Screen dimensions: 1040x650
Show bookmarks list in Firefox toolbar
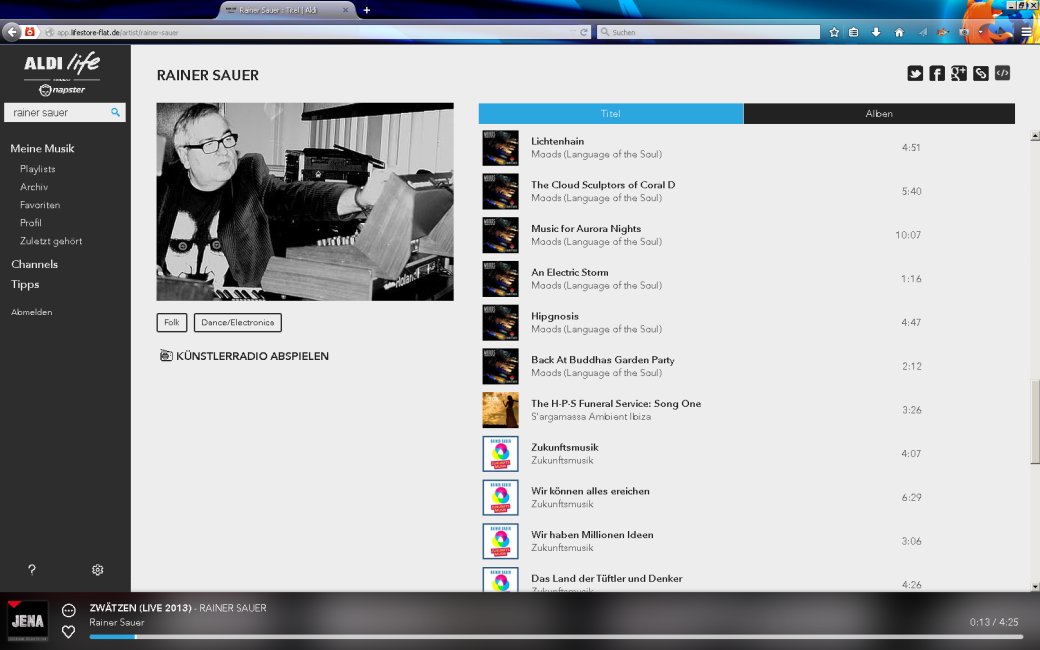tap(854, 32)
